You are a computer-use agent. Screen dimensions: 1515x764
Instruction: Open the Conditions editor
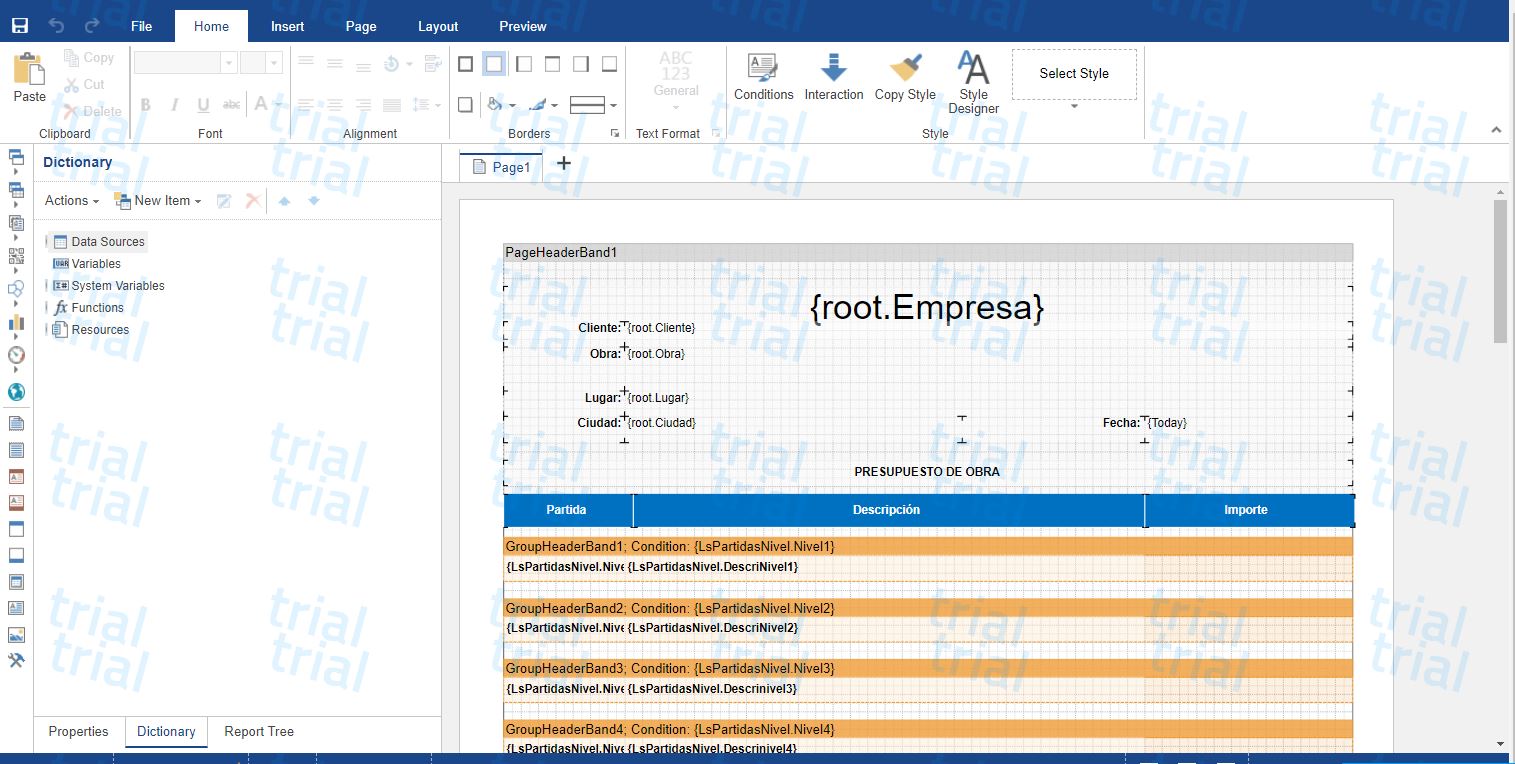763,77
